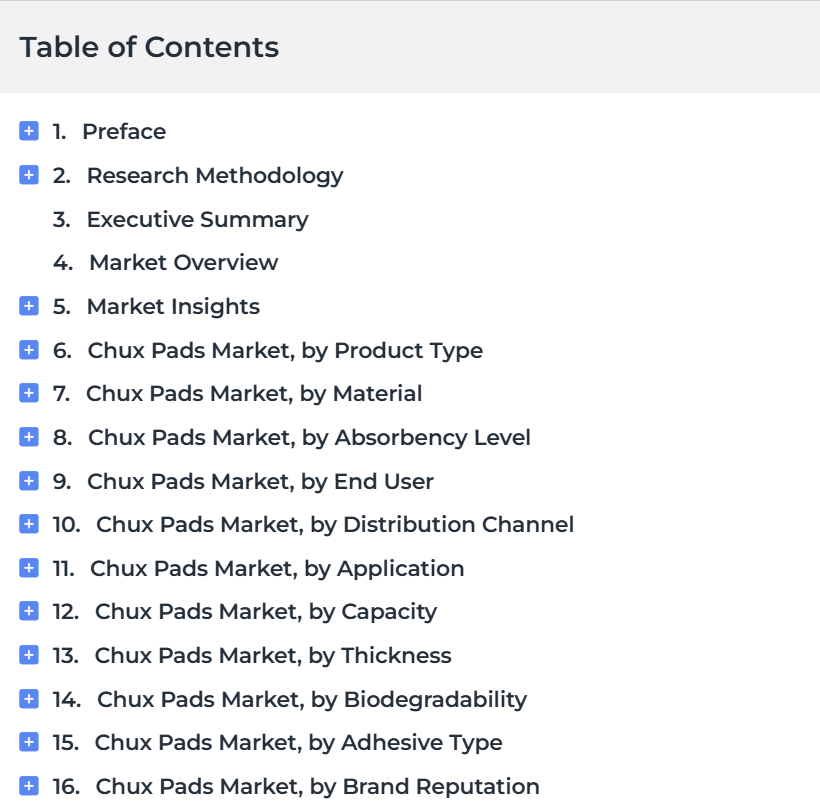
Task: Expand the Research Methodology section
Action: point(29,175)
